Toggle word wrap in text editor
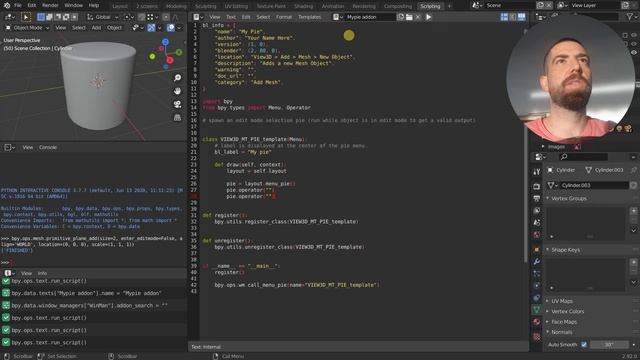Viewport: 640px width, 360px height. (x=513, y=17)
